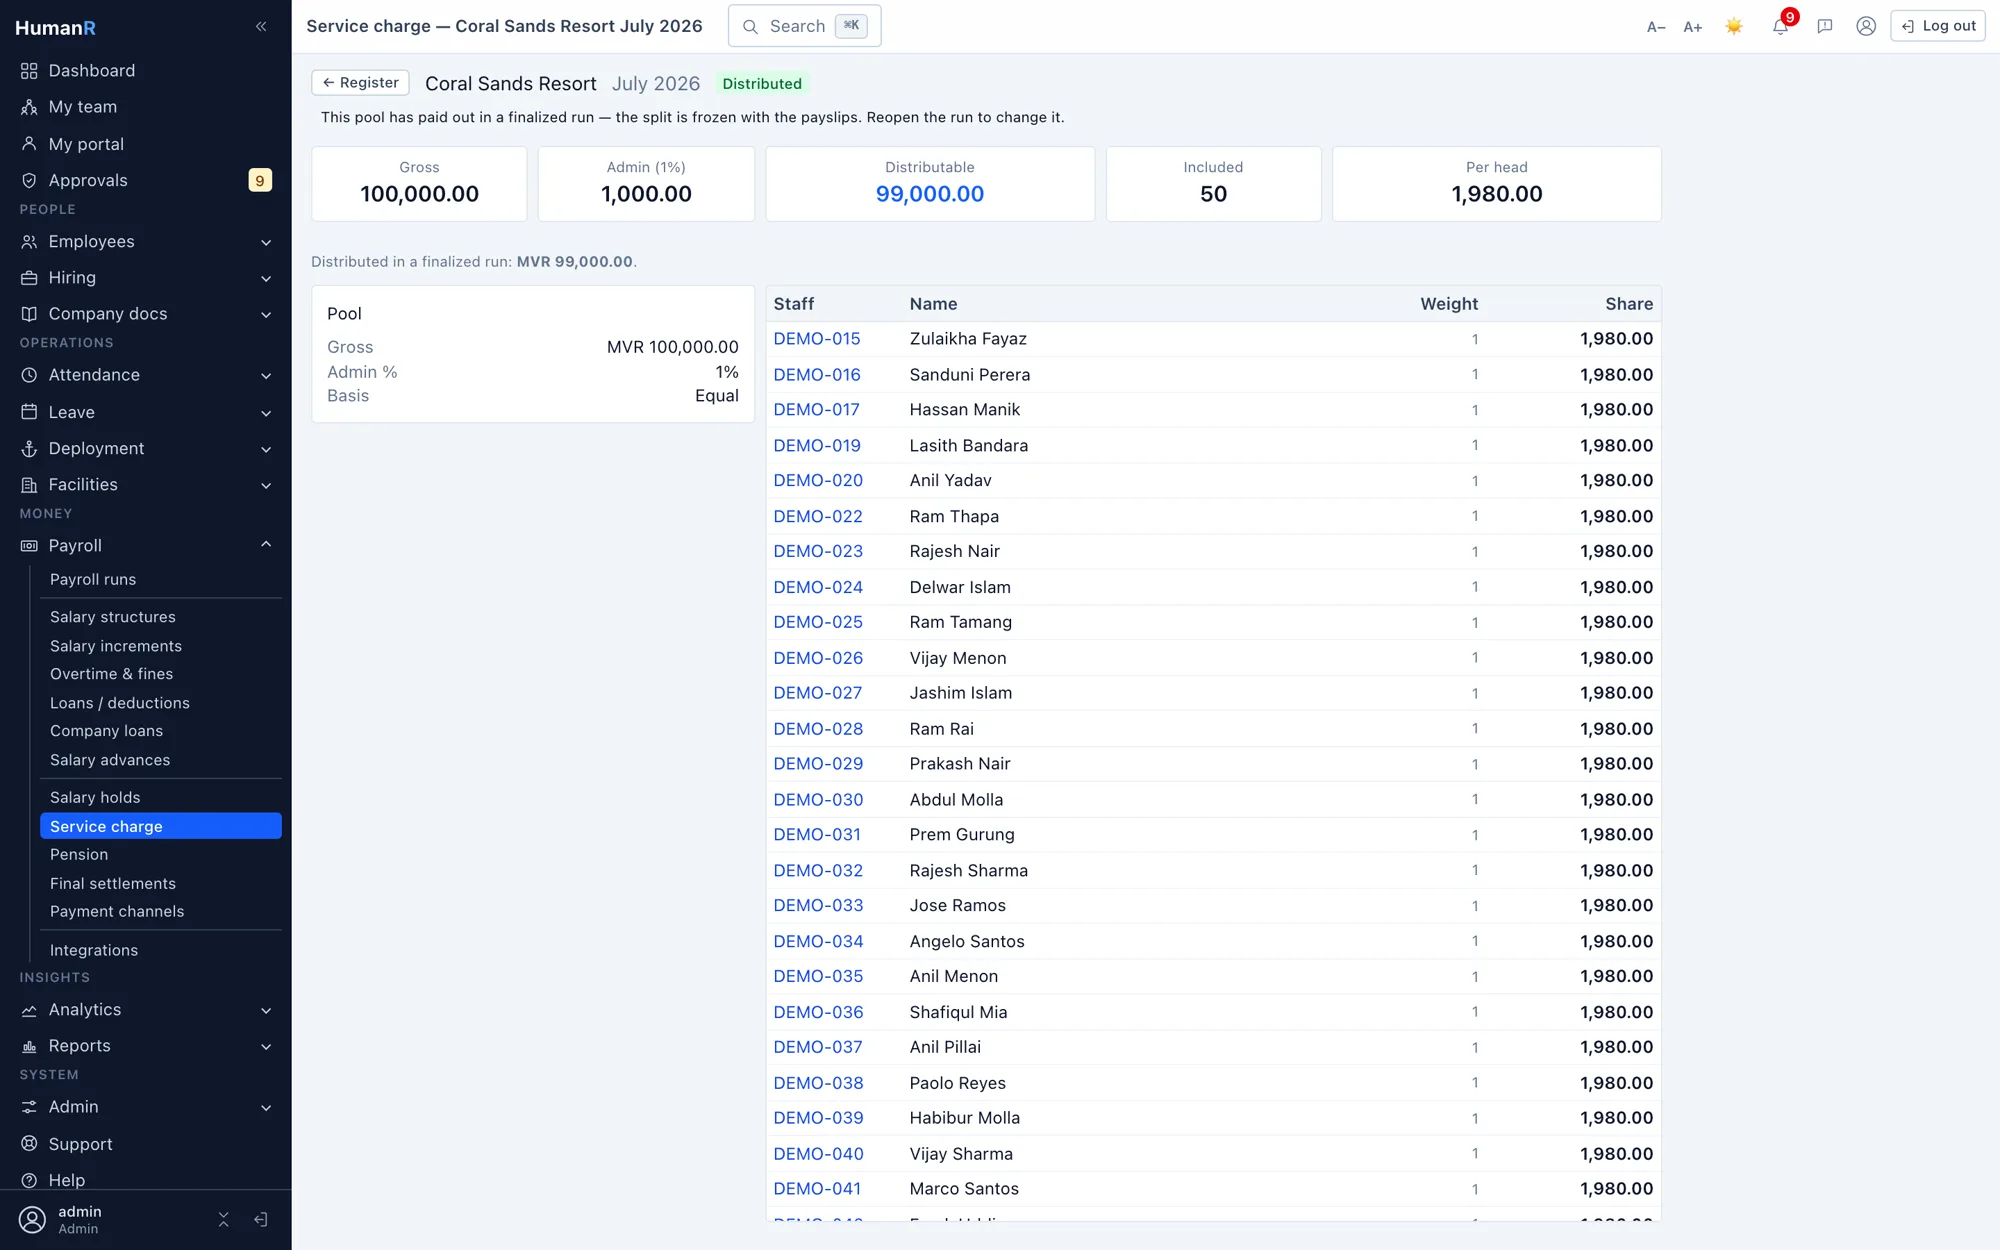Go back to Register
The image size is (2000, 1250).
pyautogui.click(x=360, y=83)
